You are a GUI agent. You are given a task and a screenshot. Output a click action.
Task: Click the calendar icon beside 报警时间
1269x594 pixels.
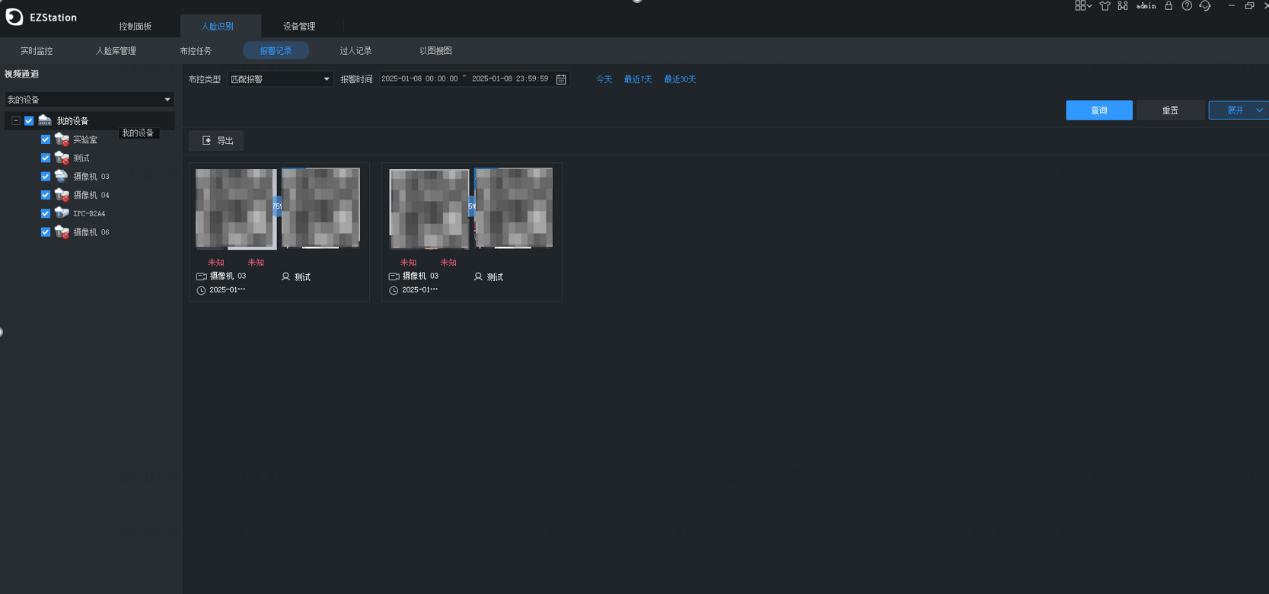[562, 78]
